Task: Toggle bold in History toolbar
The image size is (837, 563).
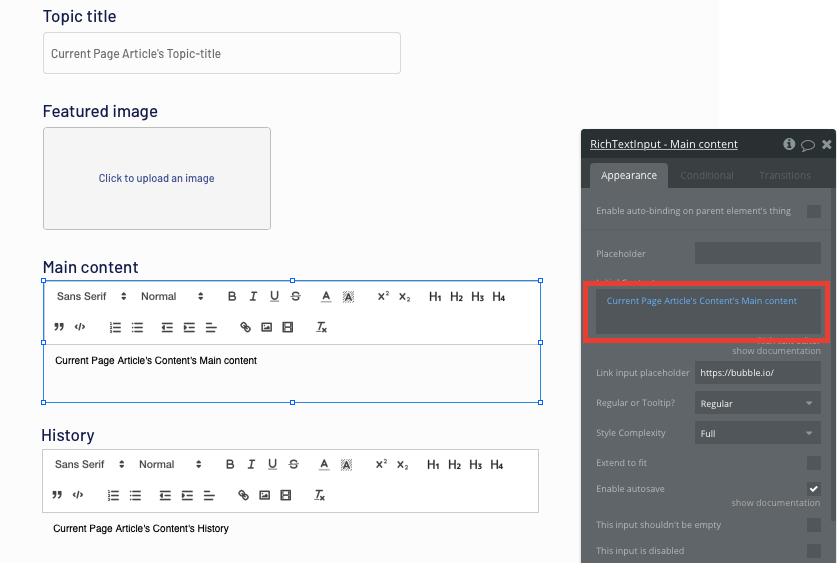Action: click(230, 464)
